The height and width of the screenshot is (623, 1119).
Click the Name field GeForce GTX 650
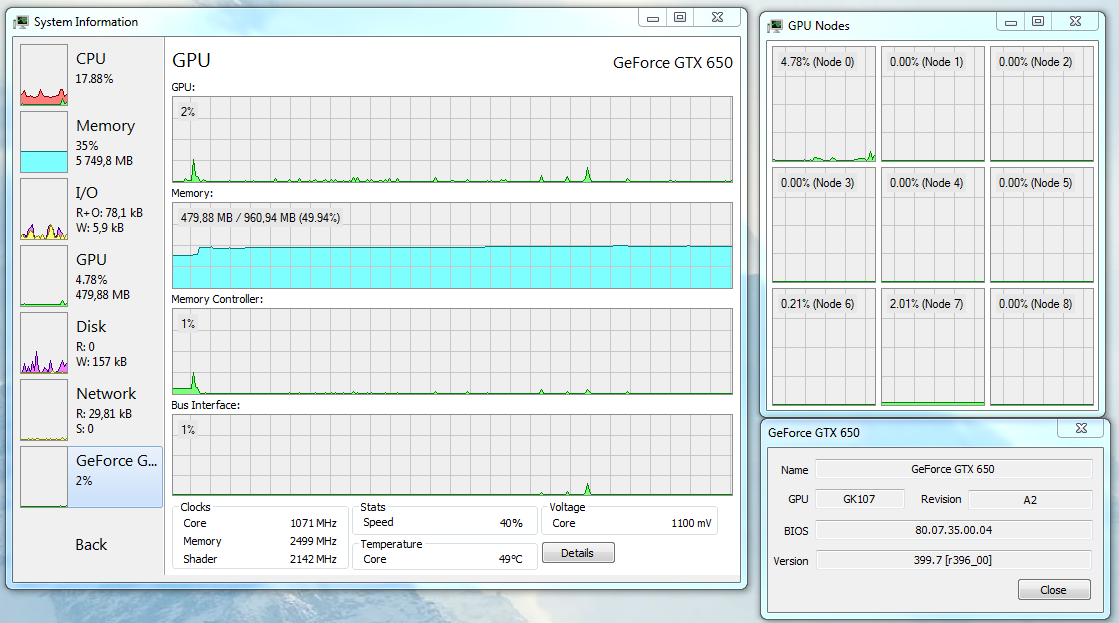tap(953, 469)
